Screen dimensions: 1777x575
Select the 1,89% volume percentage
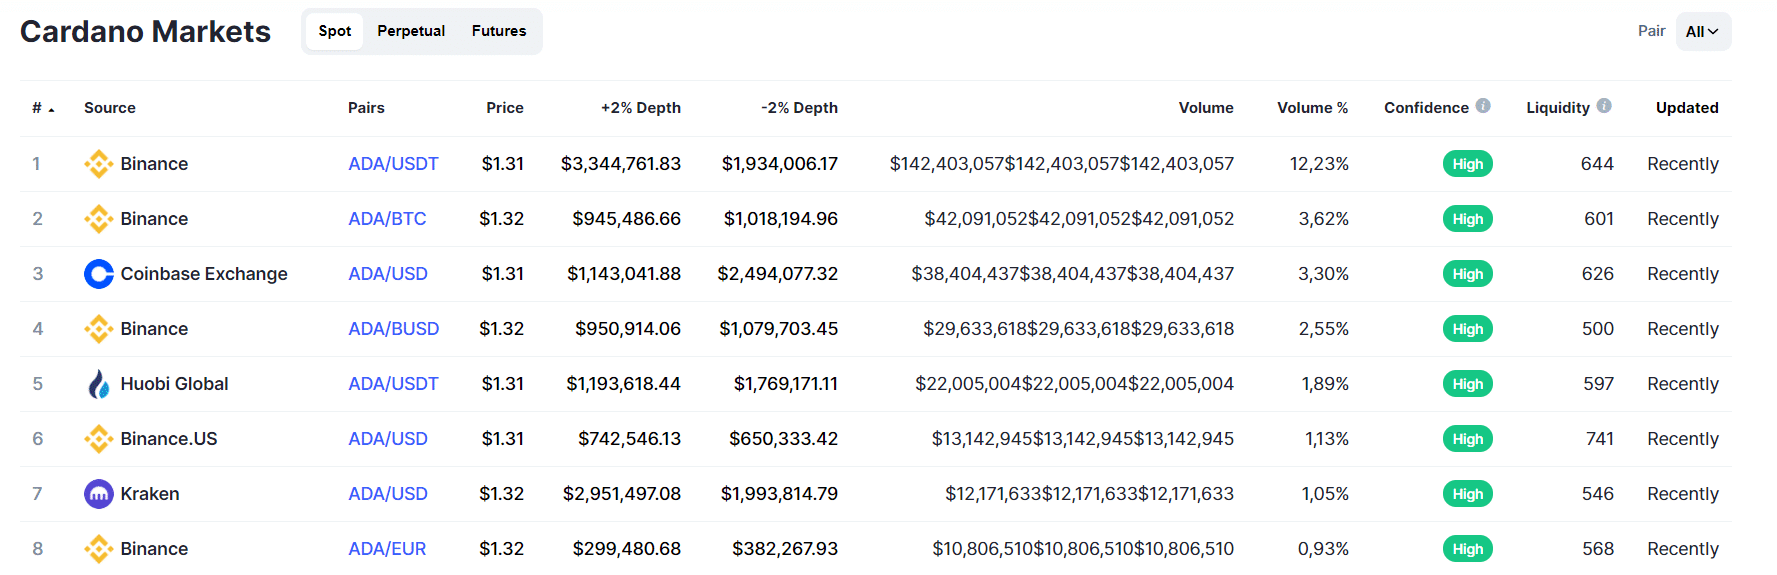pyautogui.click(x=1325, y=384)
